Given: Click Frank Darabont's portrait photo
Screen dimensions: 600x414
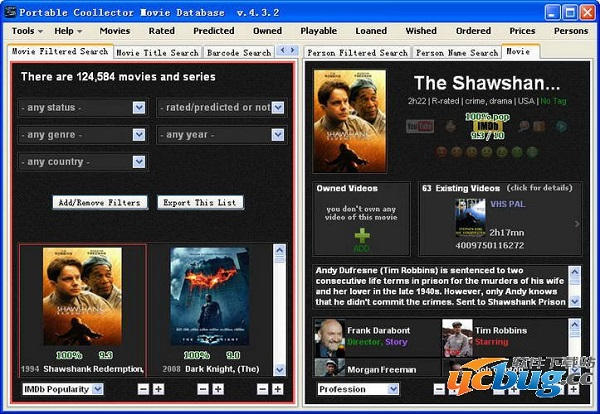Looking at the screenshot, I should [x=329, y=333].
